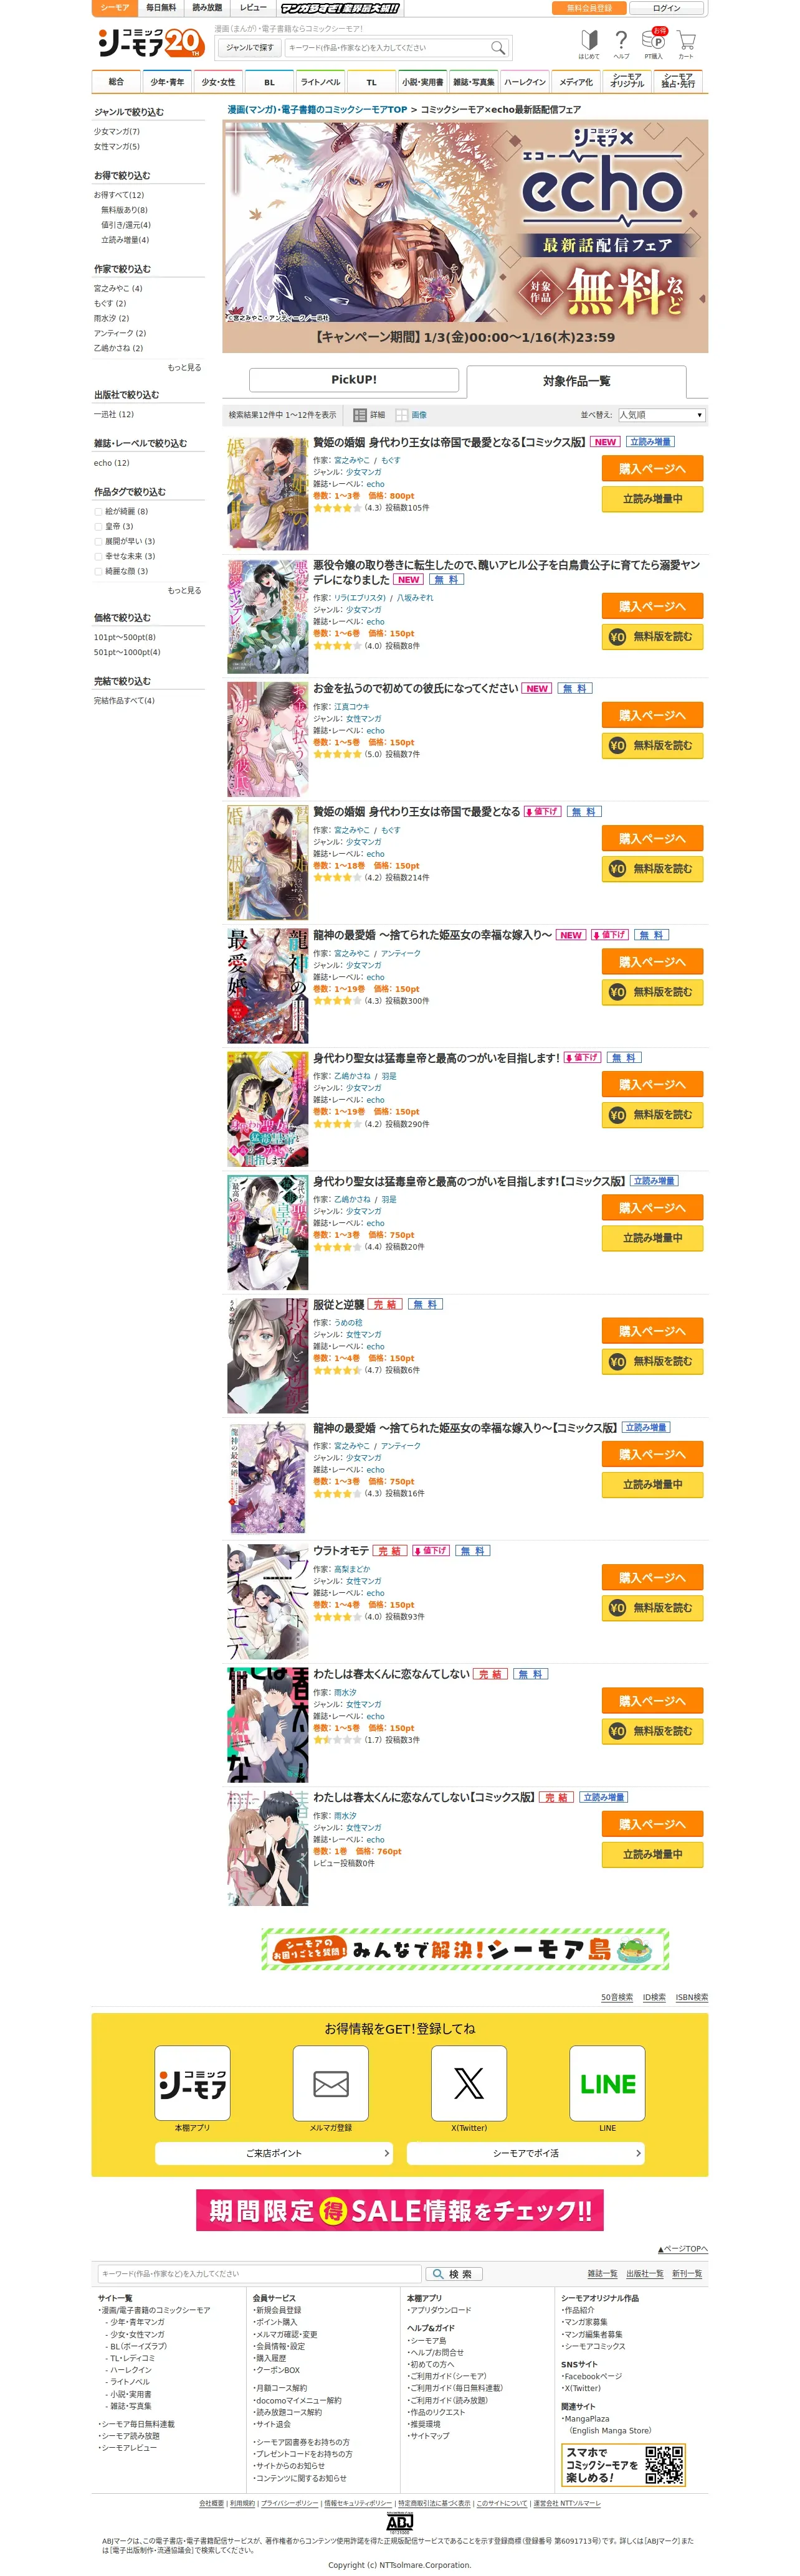Expand もっと見る under author filter
Screen dimensions: 800x2576
(185, 368)
